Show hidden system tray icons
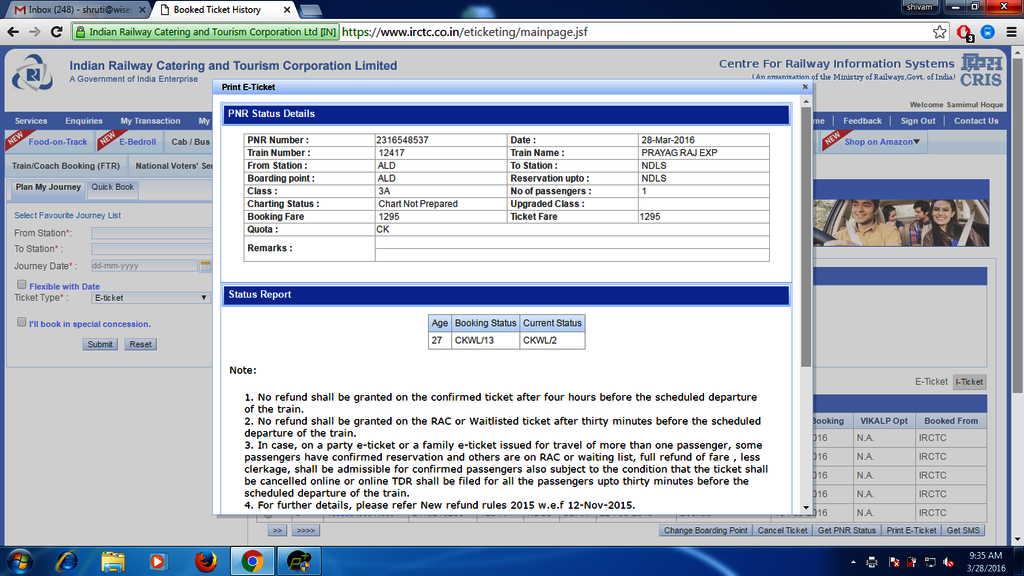Screen dimensions: 1024x576 [x=853, y=562]
